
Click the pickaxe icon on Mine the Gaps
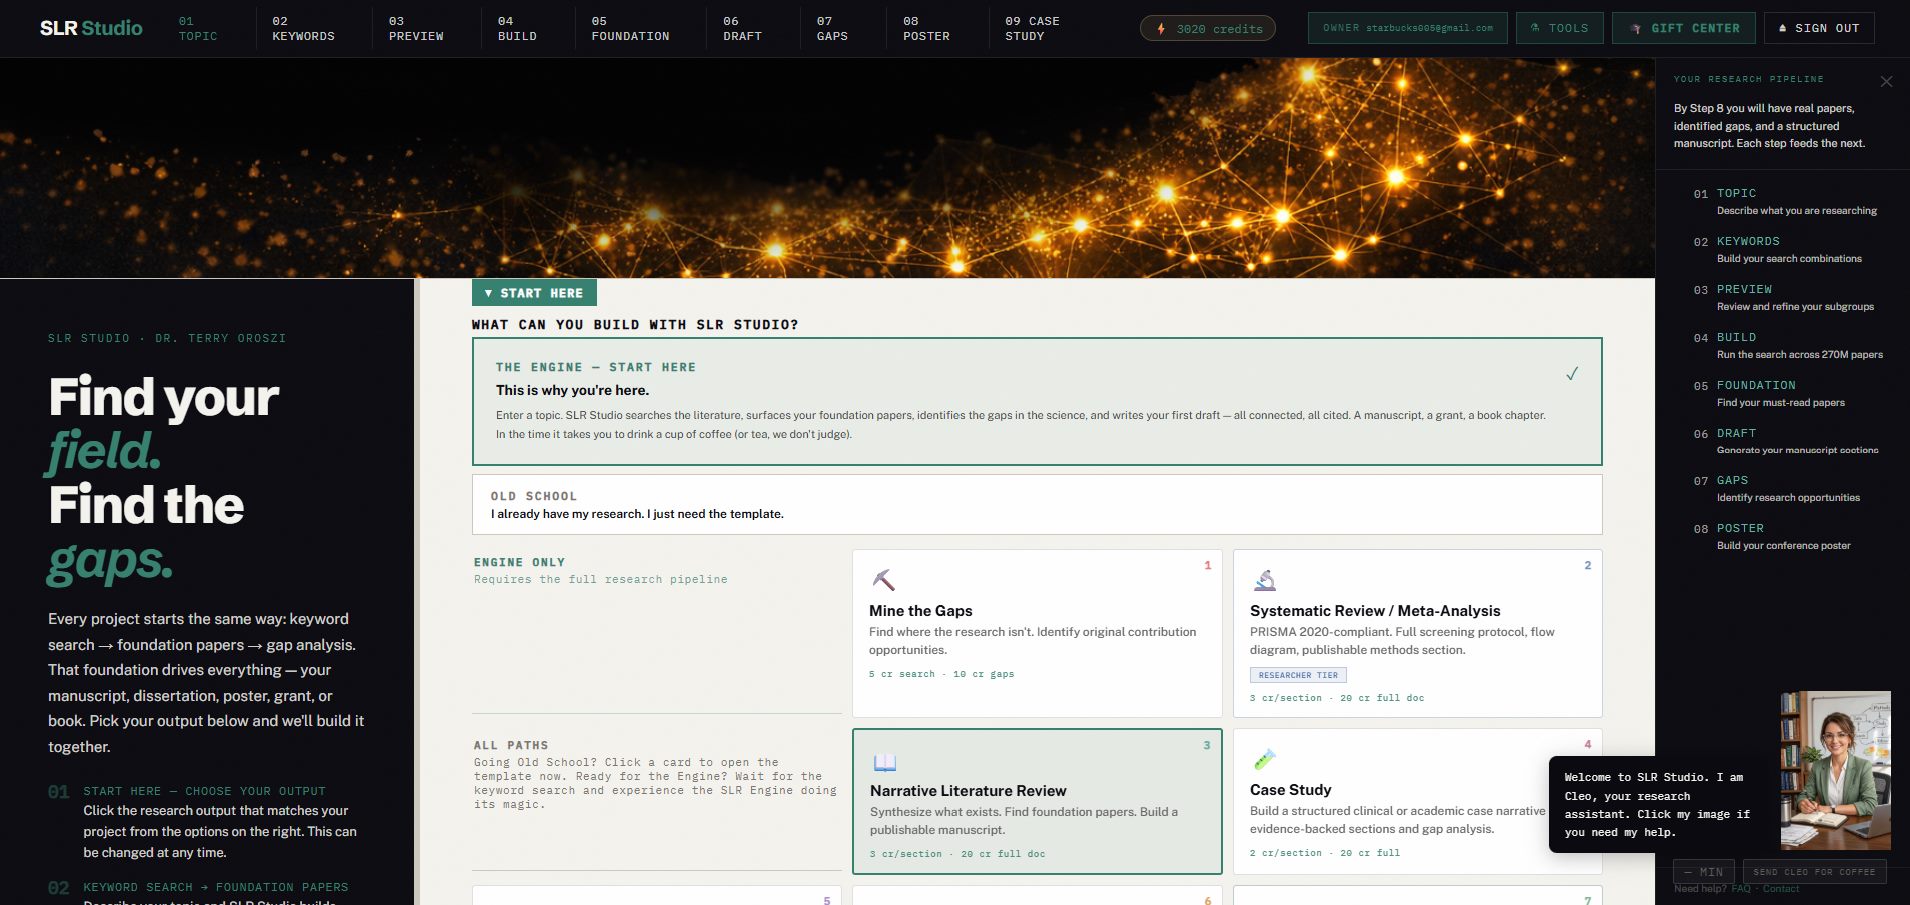coord(883,580)
